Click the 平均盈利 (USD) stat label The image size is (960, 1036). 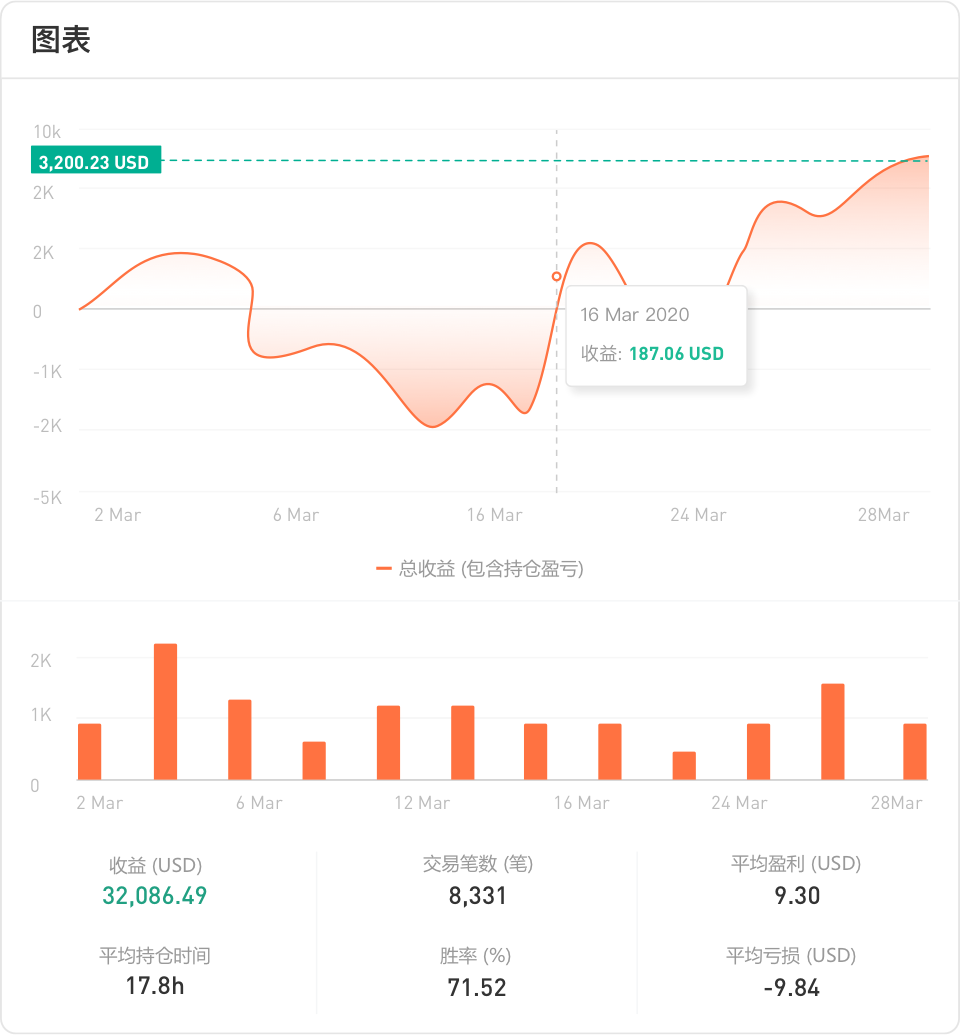coord(796,864)
